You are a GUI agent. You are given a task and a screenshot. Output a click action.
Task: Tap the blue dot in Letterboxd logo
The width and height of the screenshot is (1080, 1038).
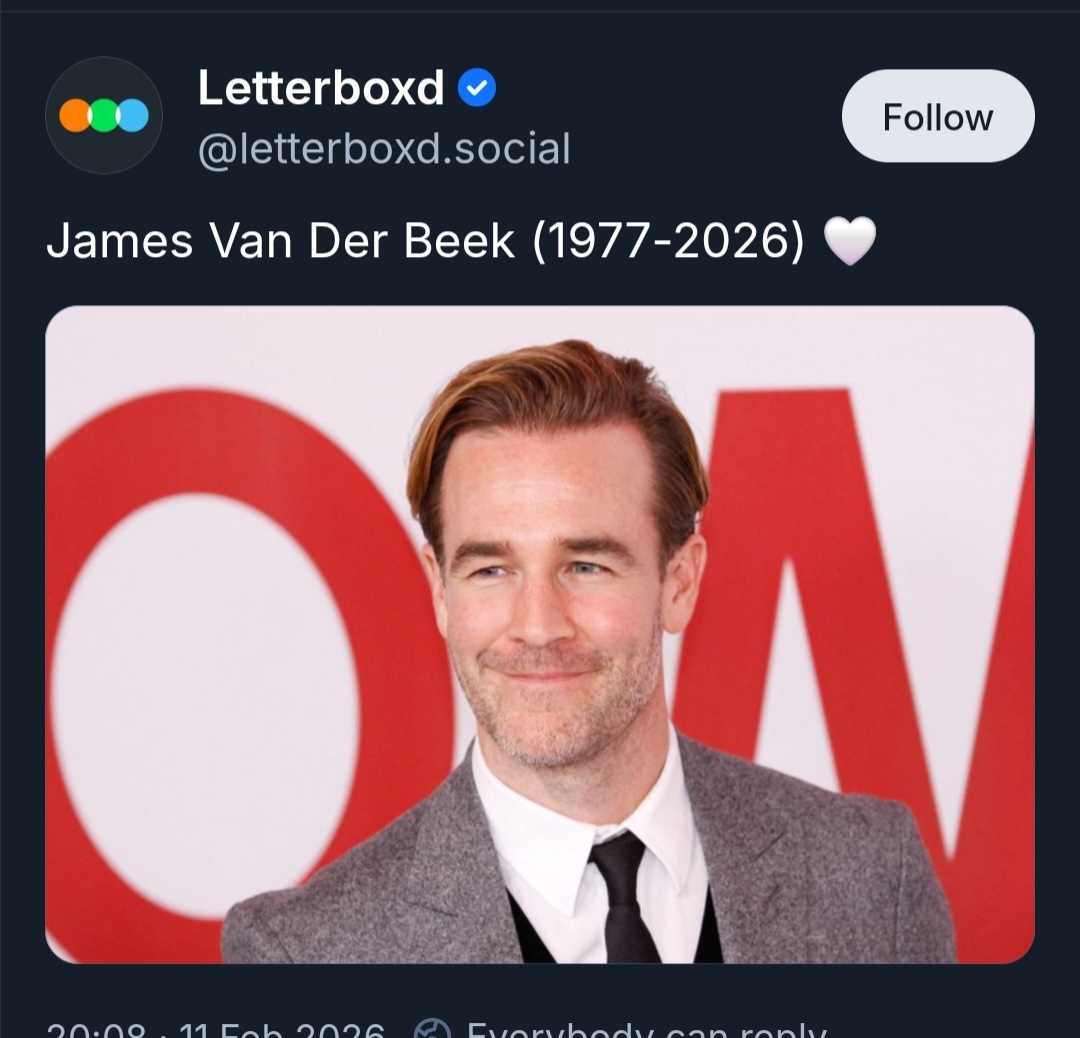tap(133, 116)
